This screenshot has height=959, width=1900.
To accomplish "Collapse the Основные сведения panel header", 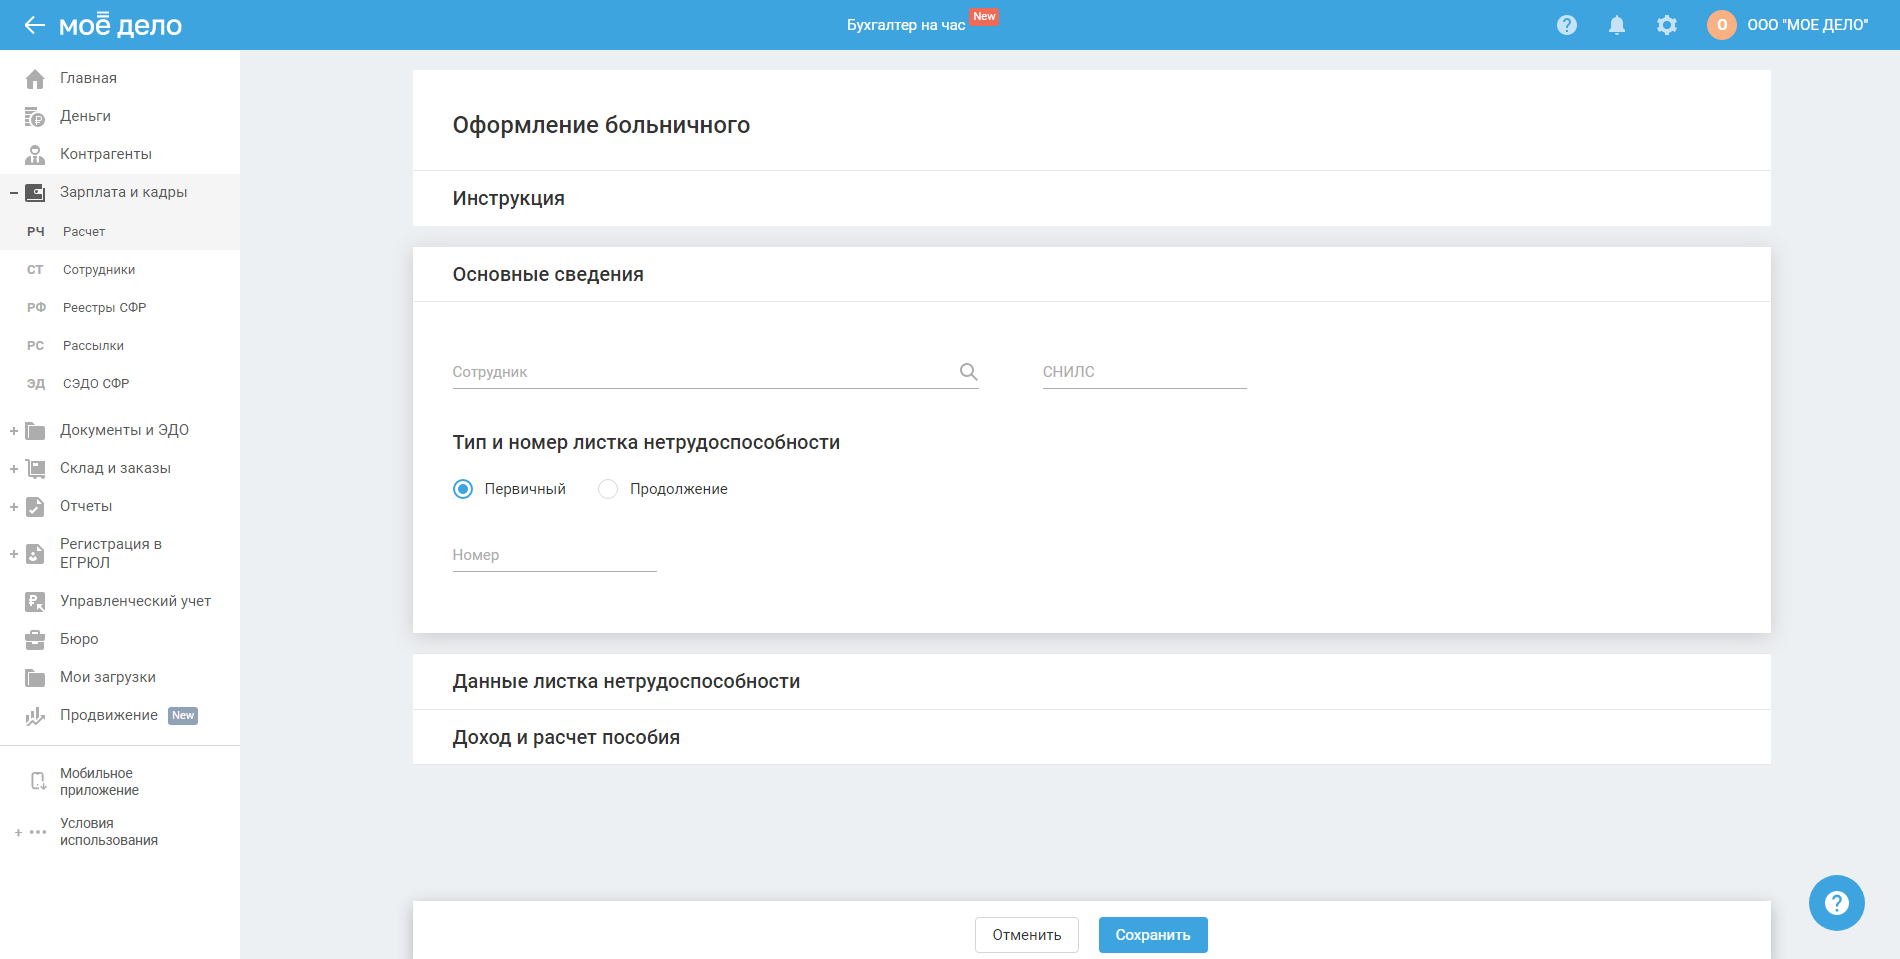I will click(x=1091, y=274).
